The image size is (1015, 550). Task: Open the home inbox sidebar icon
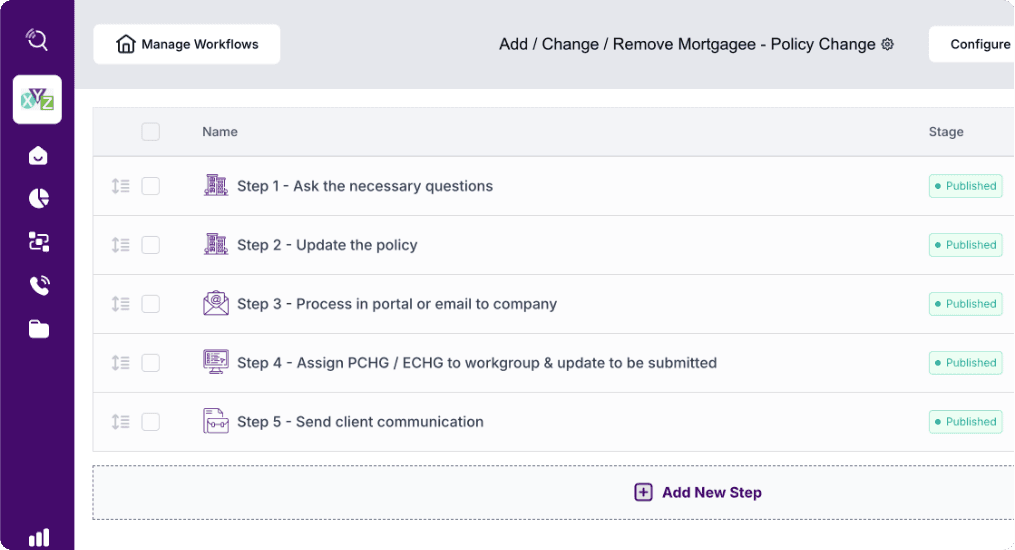pyautogui.click(x=38, y=156)
